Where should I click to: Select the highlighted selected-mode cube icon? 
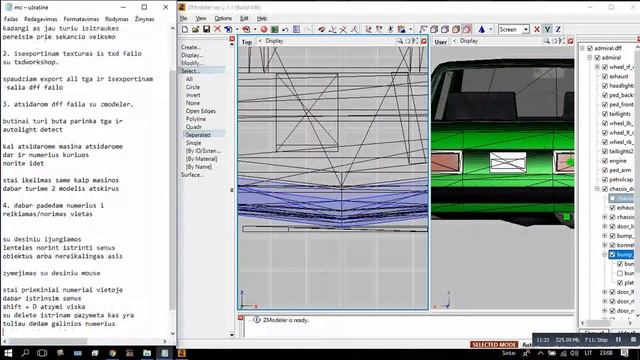(x=467, y=29)
